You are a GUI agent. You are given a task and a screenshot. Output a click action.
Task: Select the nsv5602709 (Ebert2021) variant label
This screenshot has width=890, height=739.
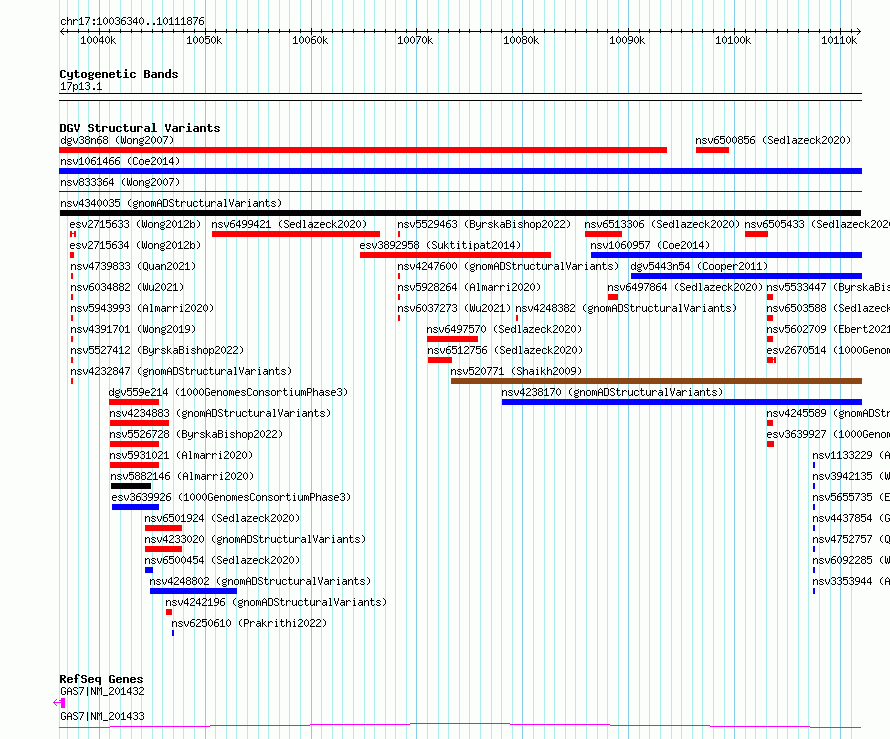point(828,329)
